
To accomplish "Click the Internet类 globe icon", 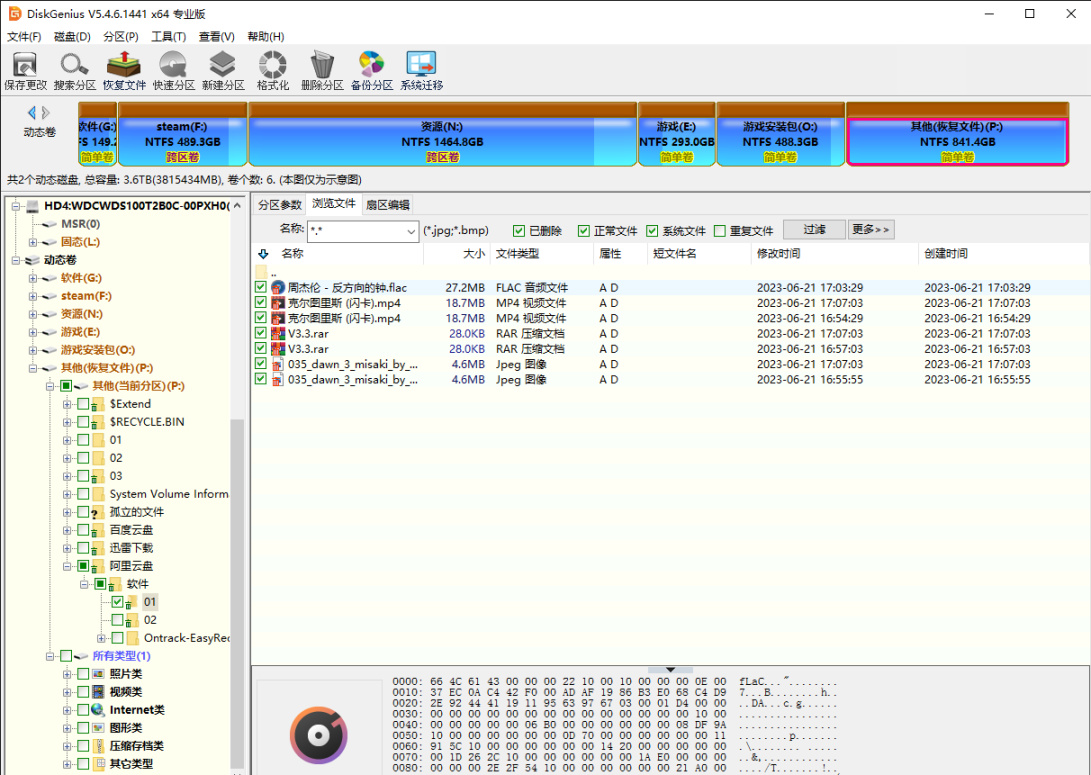I will pyautogui.click(x=99, y=710).
